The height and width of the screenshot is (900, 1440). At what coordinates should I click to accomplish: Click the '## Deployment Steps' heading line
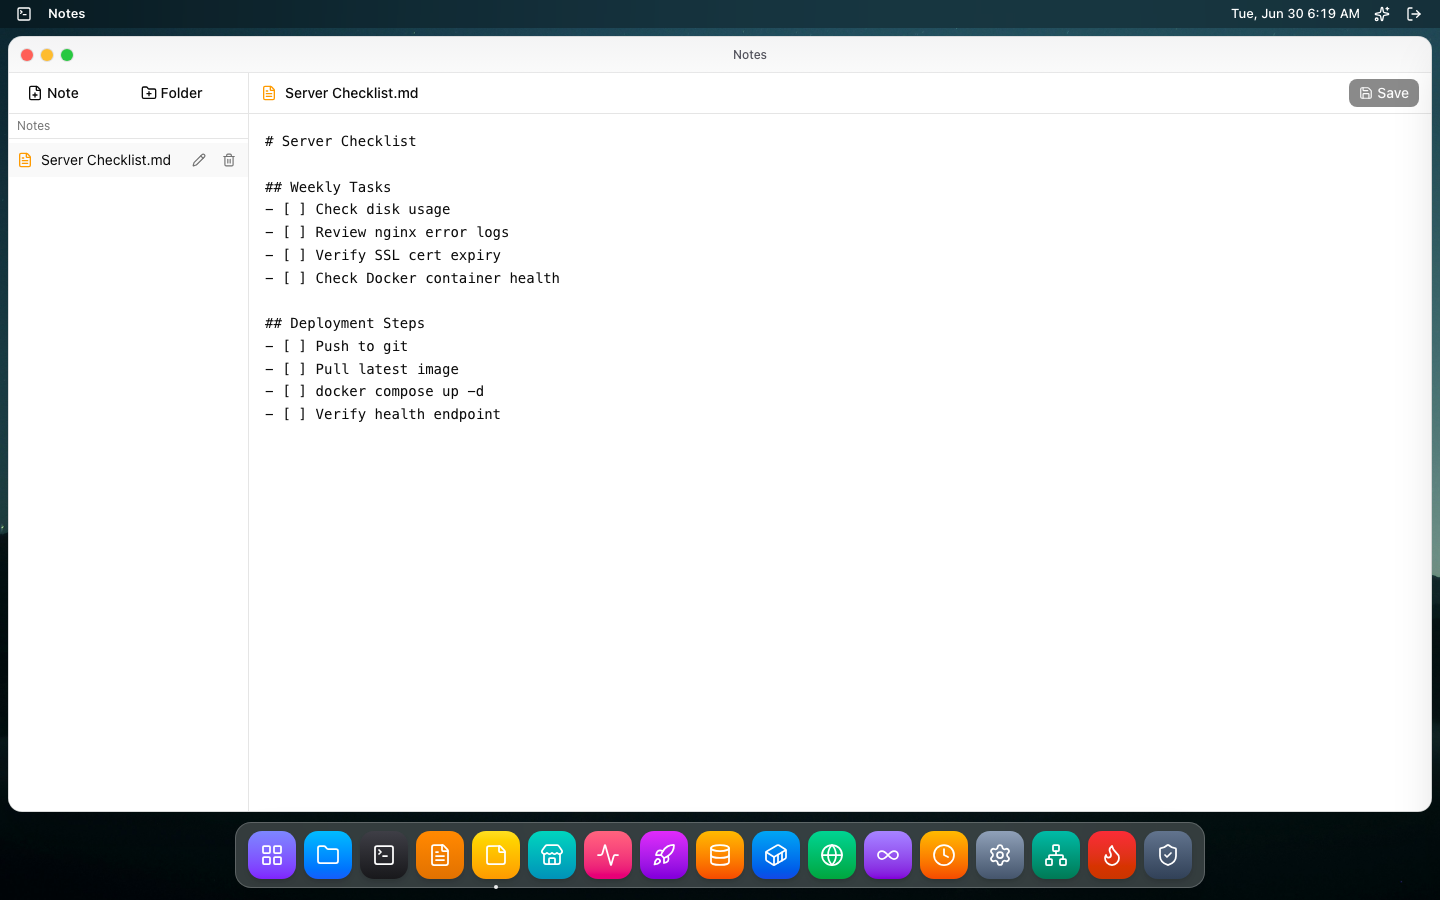pos(345,323)
